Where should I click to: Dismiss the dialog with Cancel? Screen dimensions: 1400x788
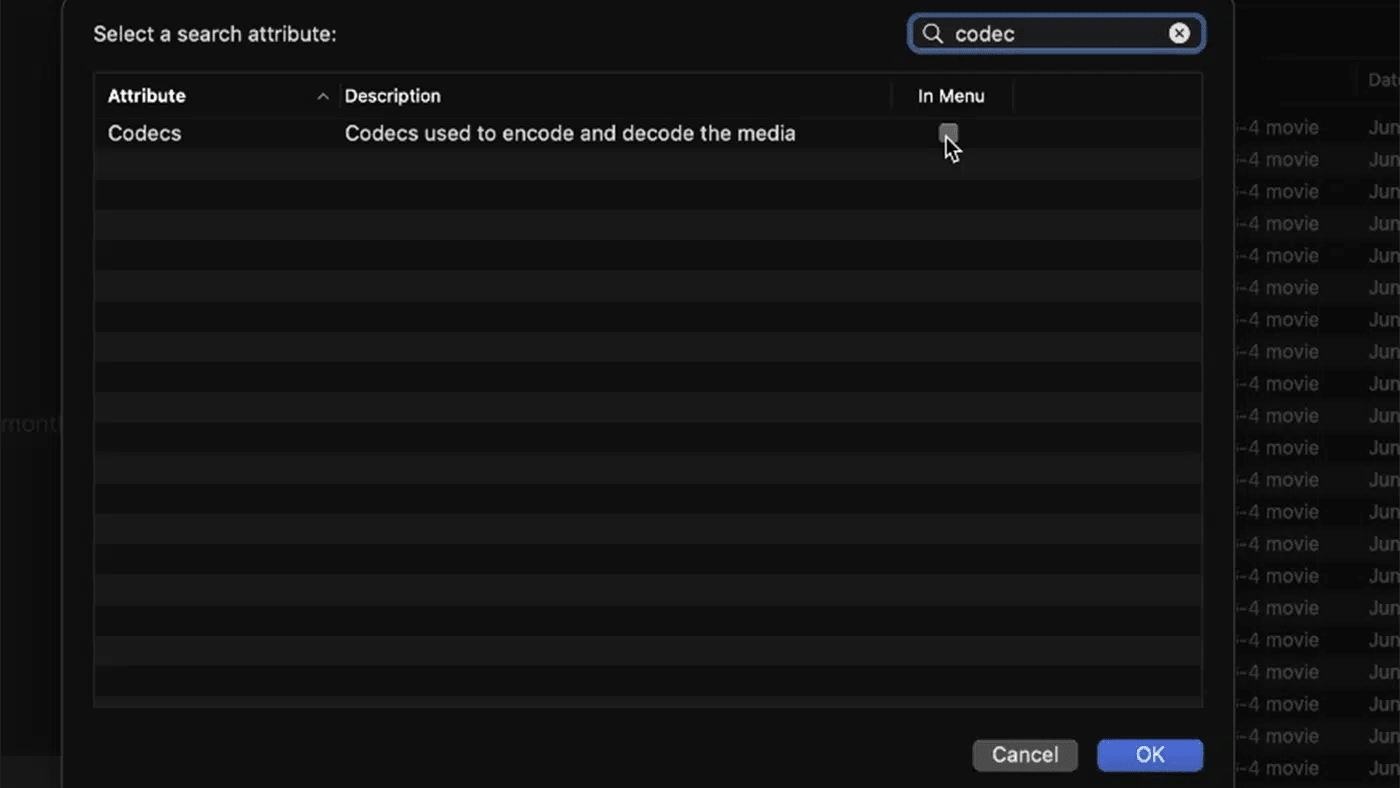1024,755
